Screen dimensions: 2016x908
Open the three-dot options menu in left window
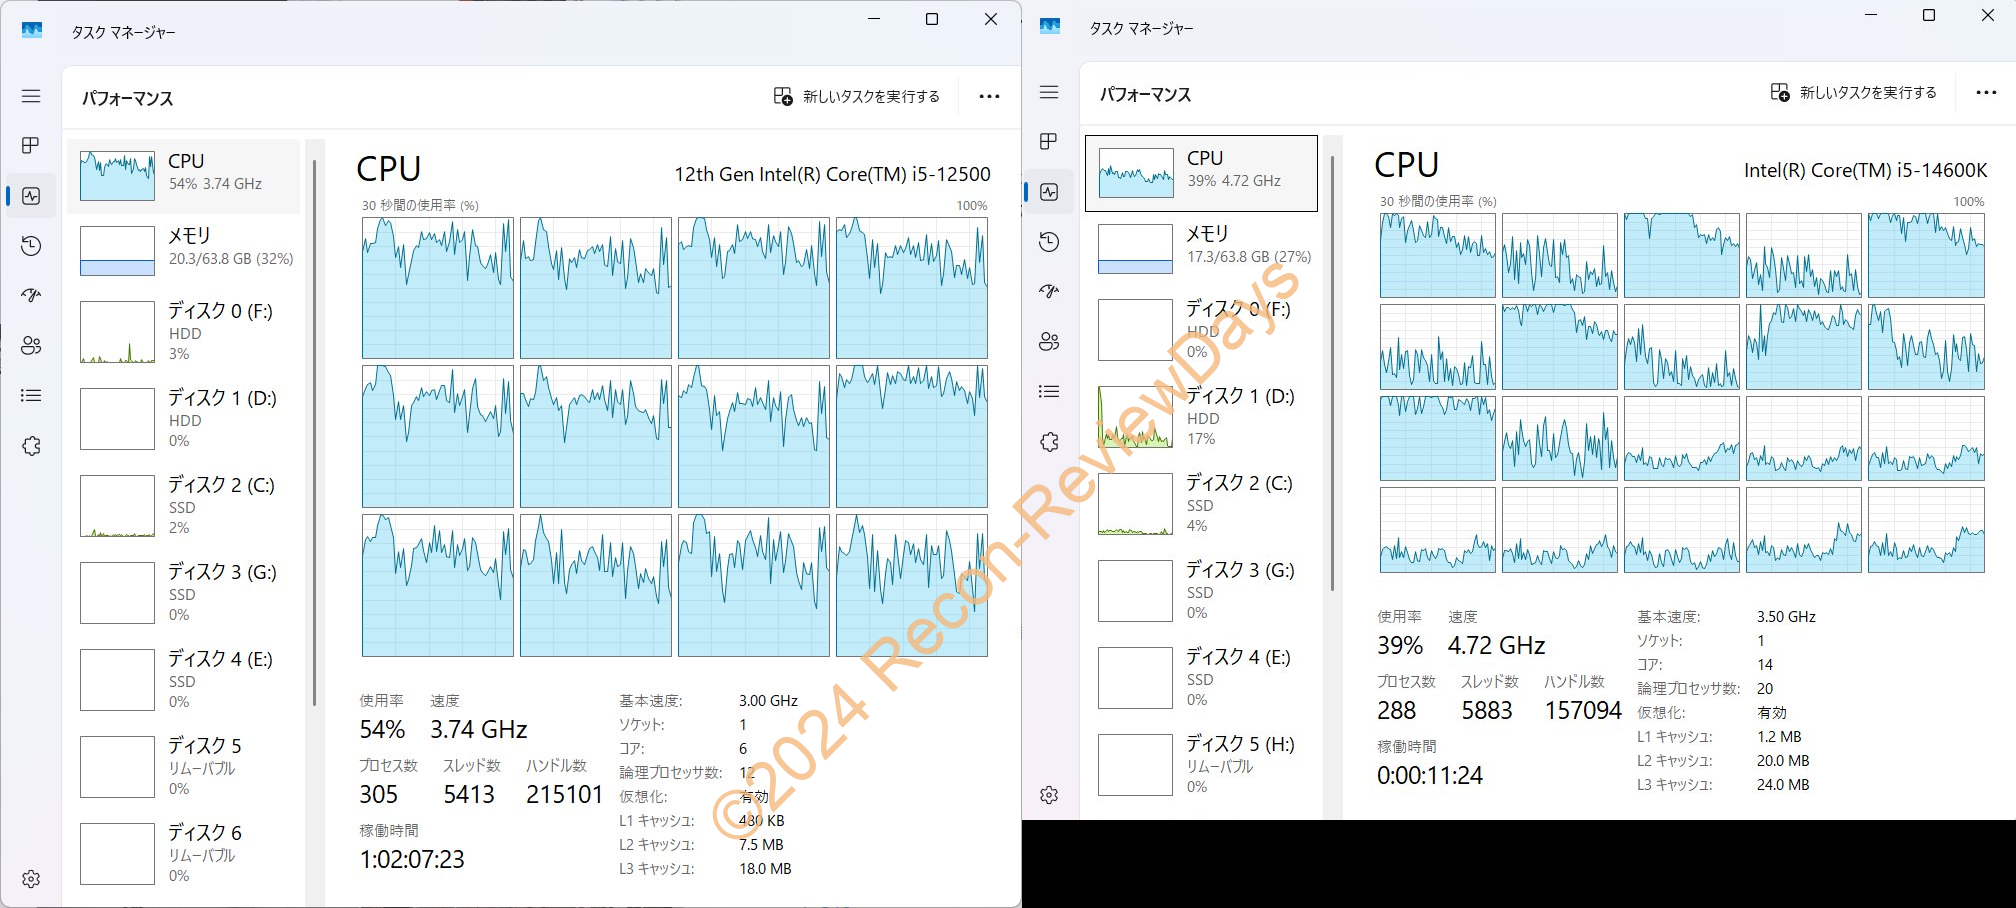(989, 96)
